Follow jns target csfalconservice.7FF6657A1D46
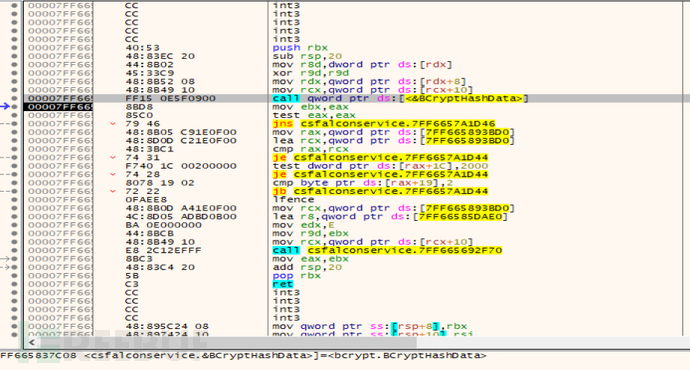Image resolution: width=690 pixels, height=370 pixels. click(x=398, y=124)
